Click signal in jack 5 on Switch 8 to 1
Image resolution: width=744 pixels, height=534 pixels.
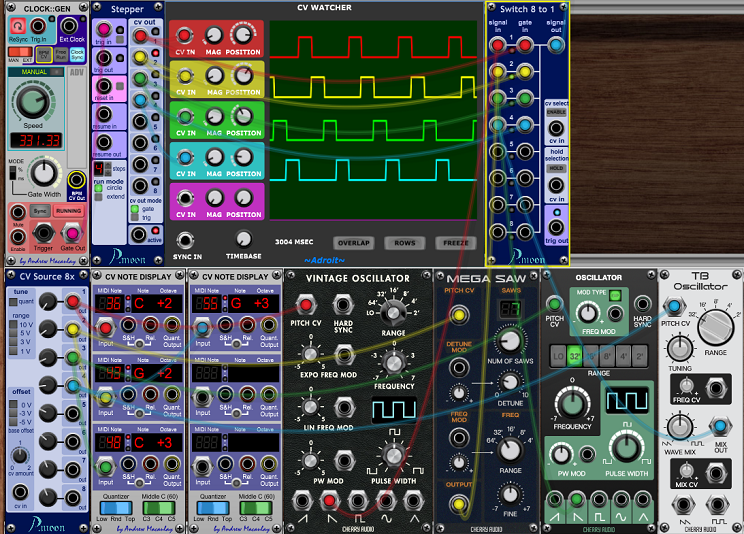coord(497,152)
